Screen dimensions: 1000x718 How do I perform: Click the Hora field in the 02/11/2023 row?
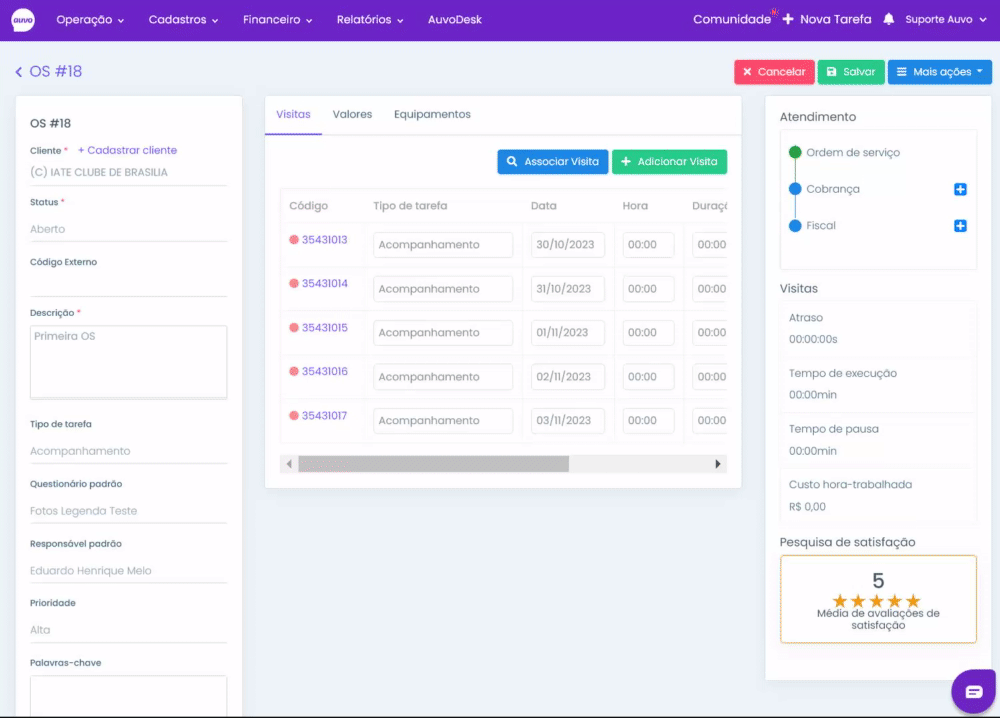click(648, 376)
